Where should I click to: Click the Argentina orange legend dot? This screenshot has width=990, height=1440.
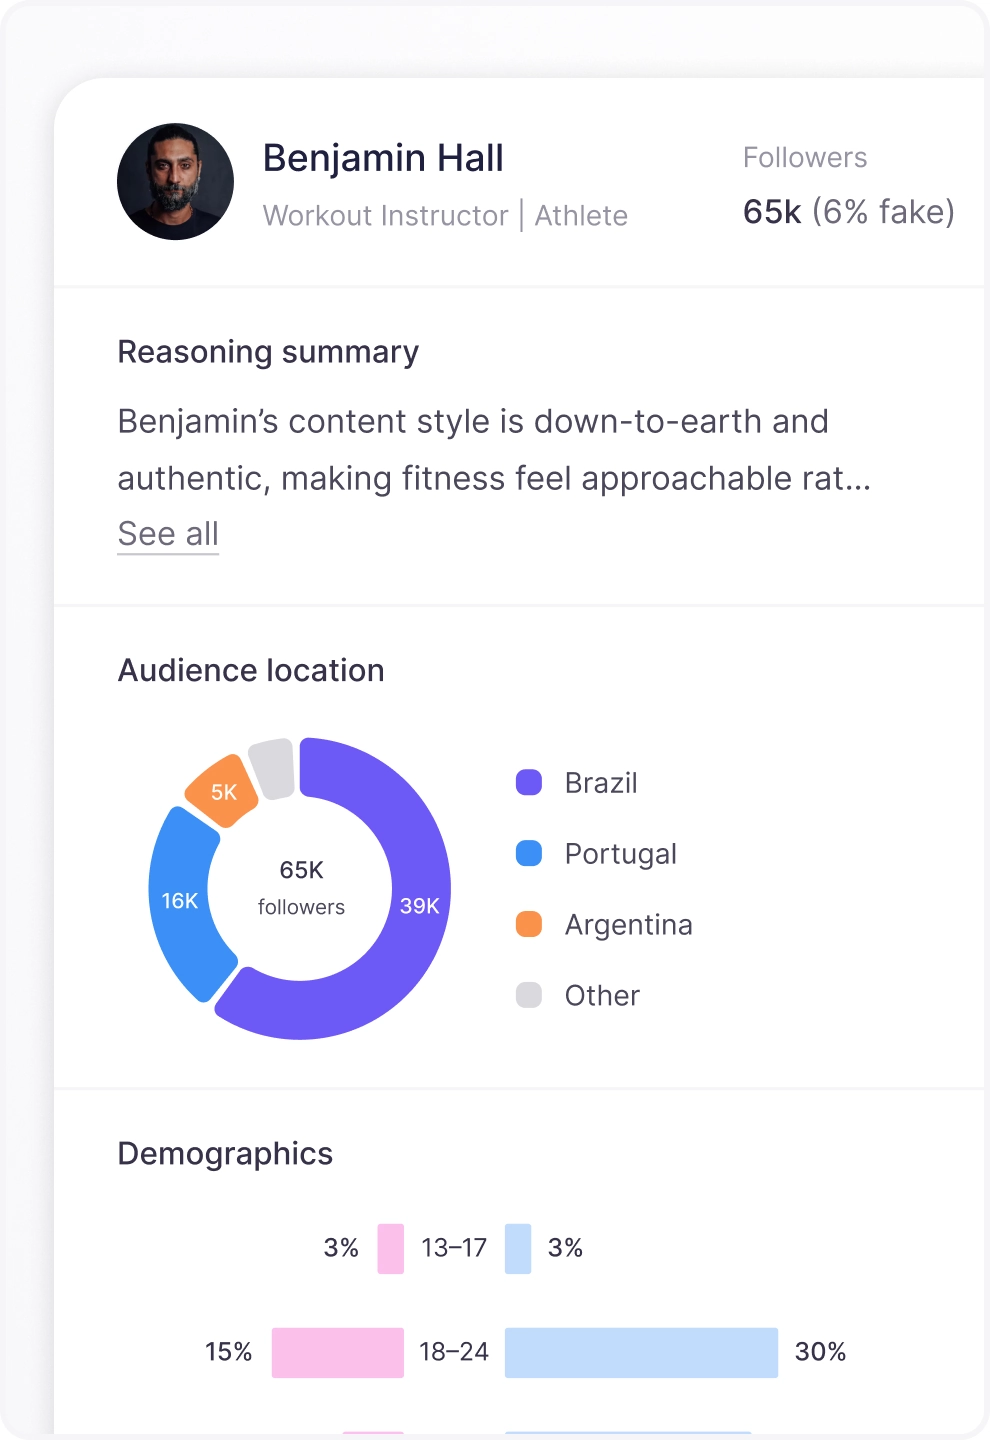[x=529, y=924]
